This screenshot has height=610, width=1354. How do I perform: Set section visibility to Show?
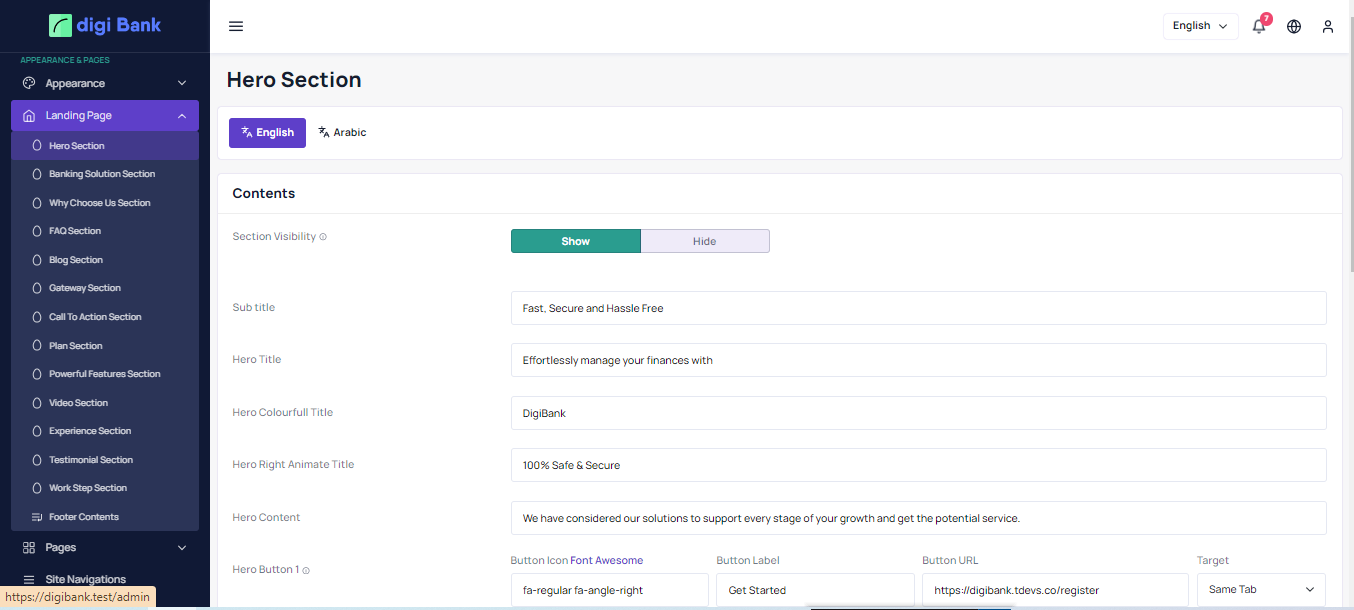(x=575, y=241)
